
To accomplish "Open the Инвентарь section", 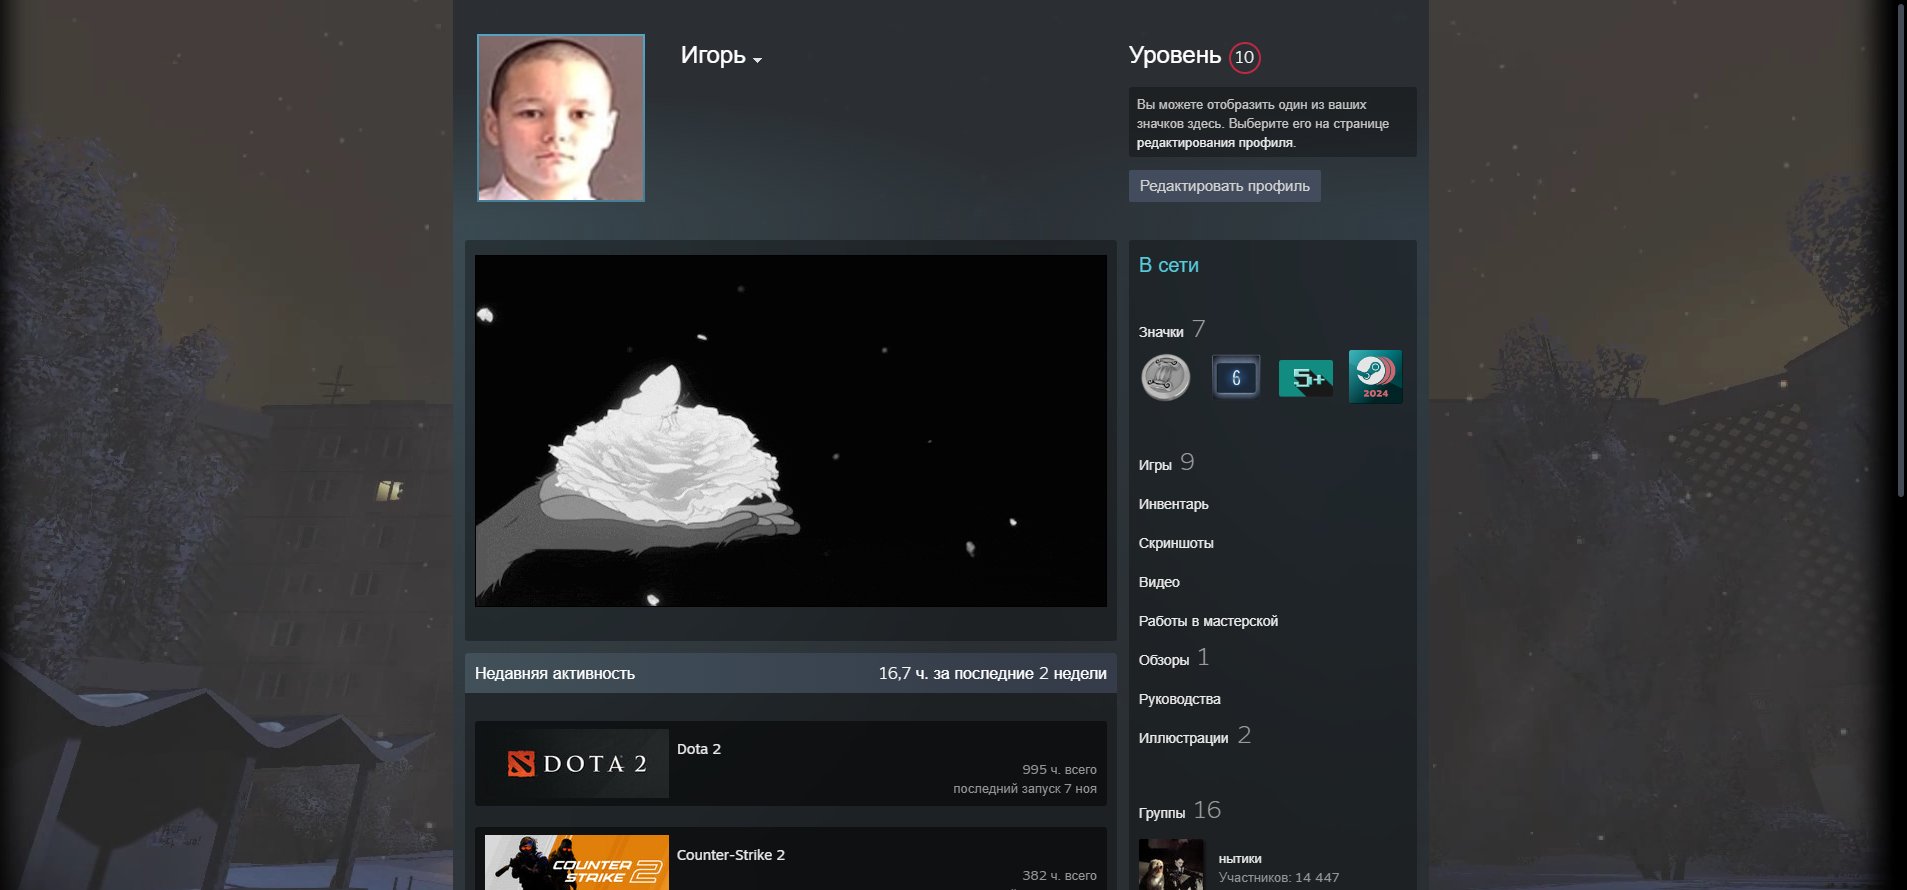I will (1173, 504).
